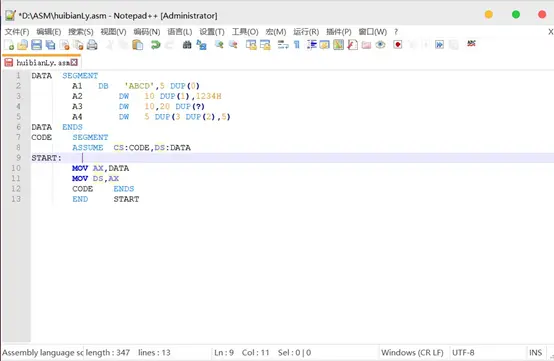554x361 pixels.
Task: Click the START: label on line 9
Action: click(x=46, y=158)
